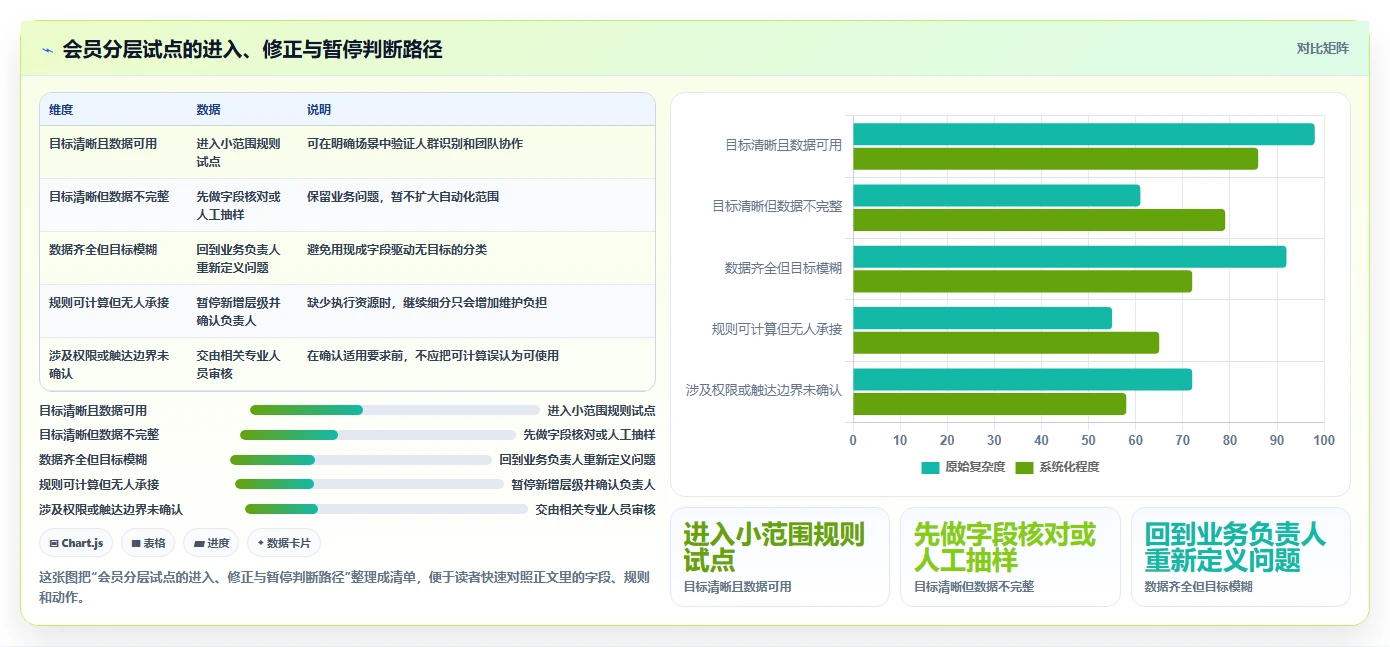This screenshot has height=647, width=1390.
Task: Click progress bar for 规则可计算但无人承接
Action: click(x=370, y=484)
